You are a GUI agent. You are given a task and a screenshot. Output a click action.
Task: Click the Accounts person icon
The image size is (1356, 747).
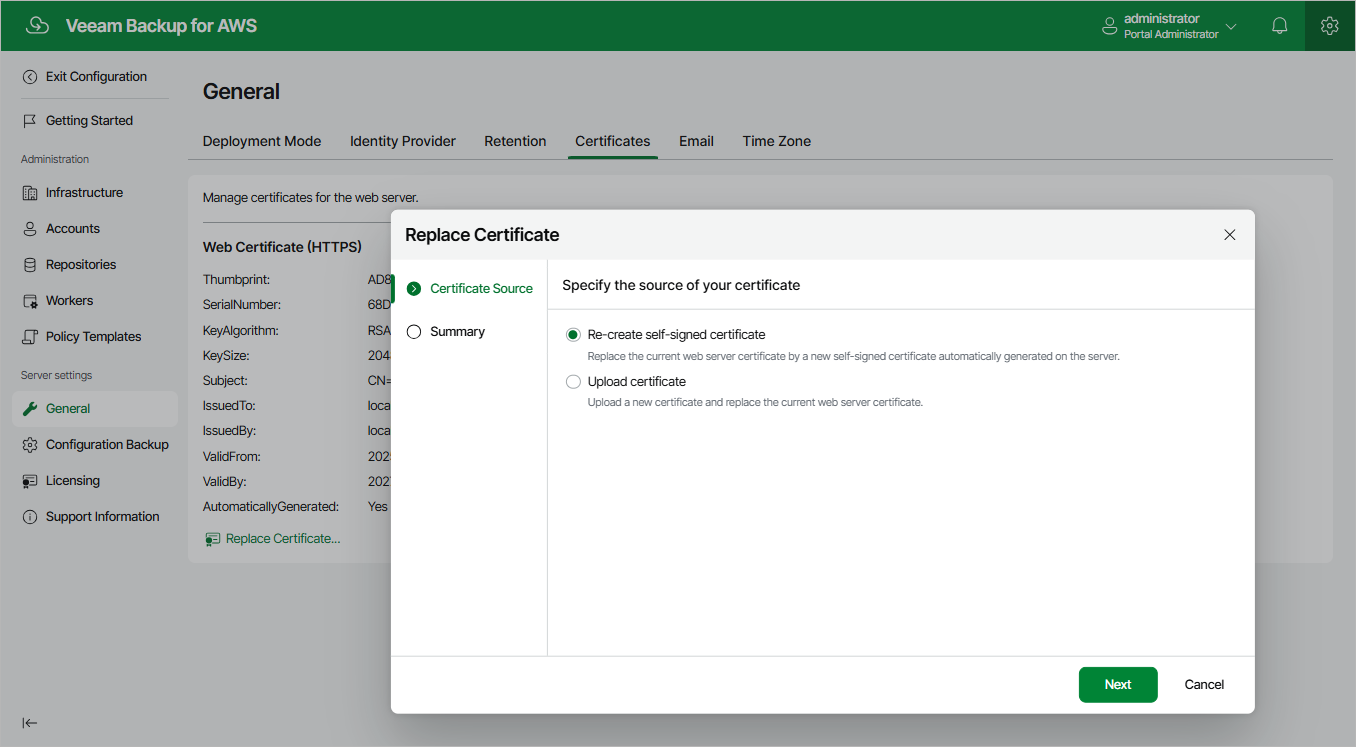click(x=30, y=229)
